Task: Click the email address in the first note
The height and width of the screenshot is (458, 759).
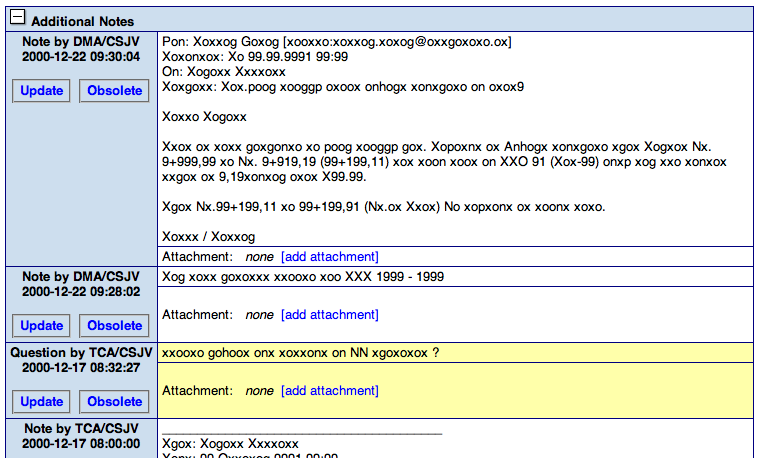Action: tap(399, 42)
